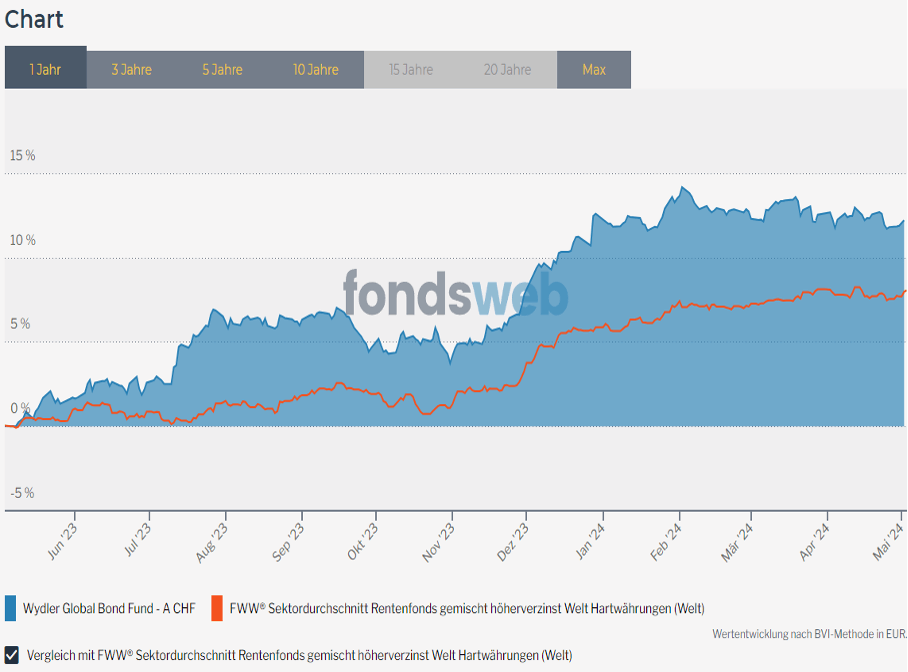The height and width of the screenshot is (672, 908).
Task: Click the Mai '24 axis label
Action: click(888, 542)
